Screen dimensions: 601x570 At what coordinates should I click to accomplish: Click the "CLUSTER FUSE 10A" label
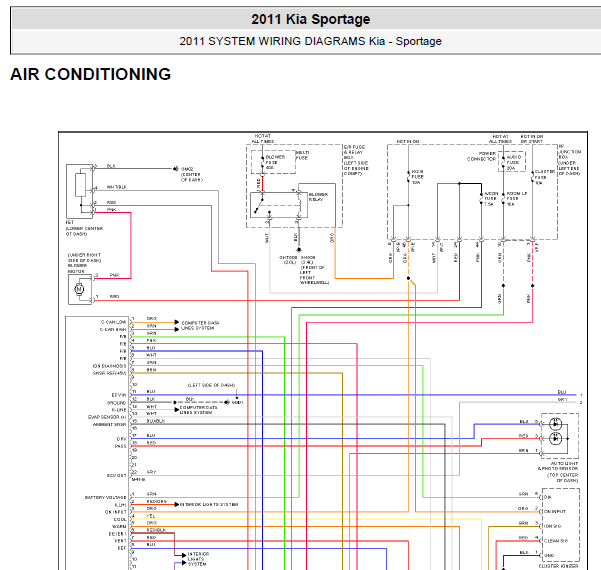545,177
